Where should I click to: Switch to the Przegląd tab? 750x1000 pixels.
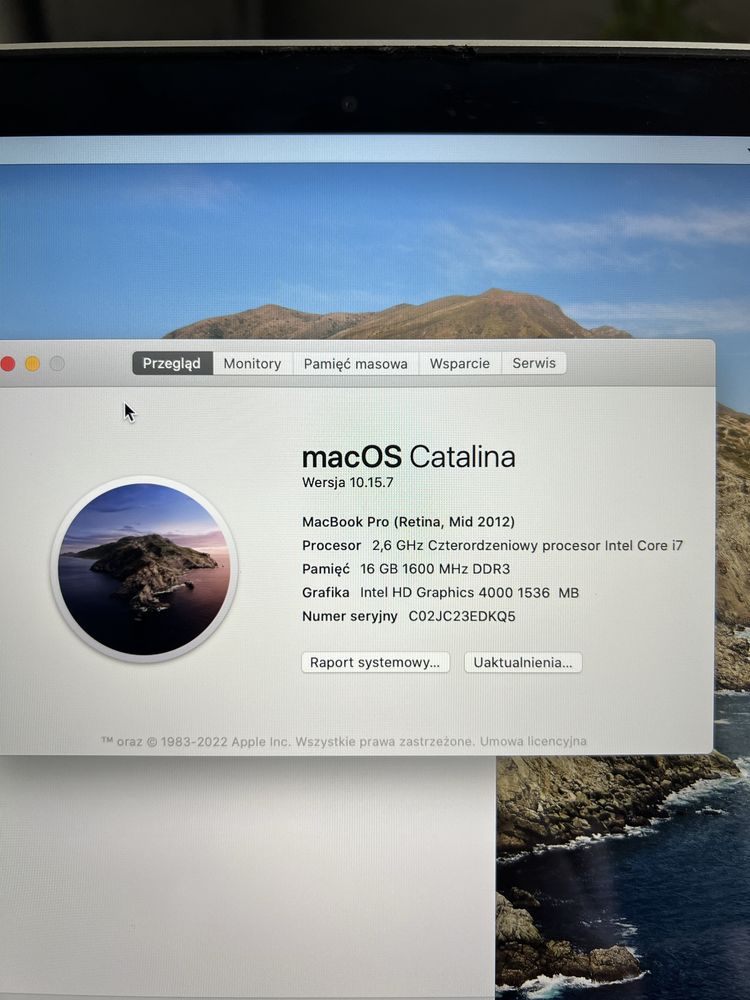(x=172, y=364)
